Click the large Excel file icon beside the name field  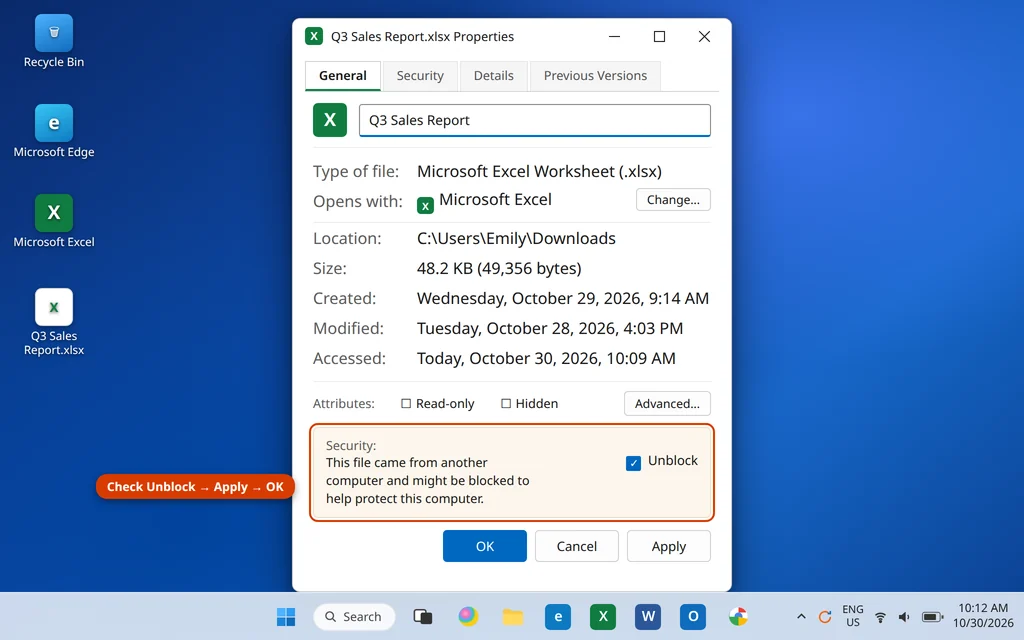coord(330,120)
